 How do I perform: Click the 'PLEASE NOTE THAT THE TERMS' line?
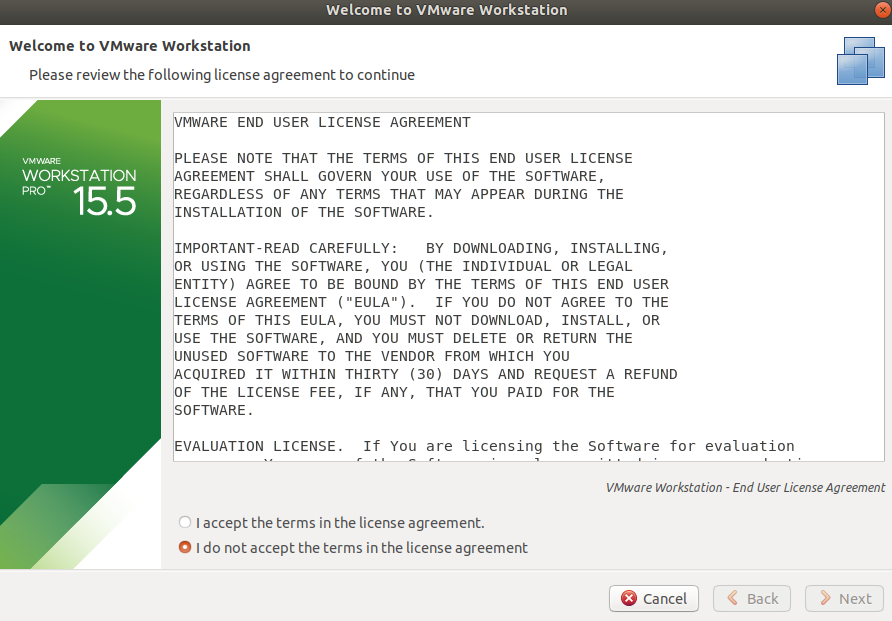403,158
